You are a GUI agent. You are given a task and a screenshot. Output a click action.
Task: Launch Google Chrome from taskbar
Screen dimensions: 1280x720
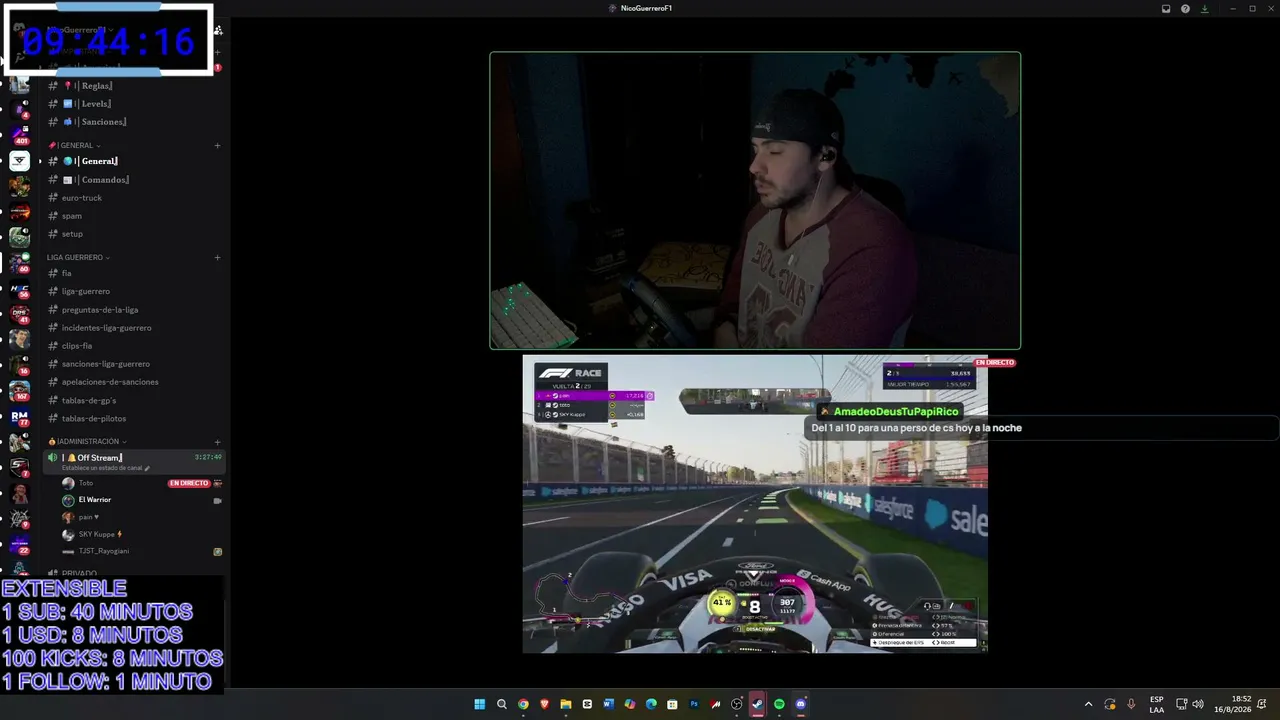523,704
